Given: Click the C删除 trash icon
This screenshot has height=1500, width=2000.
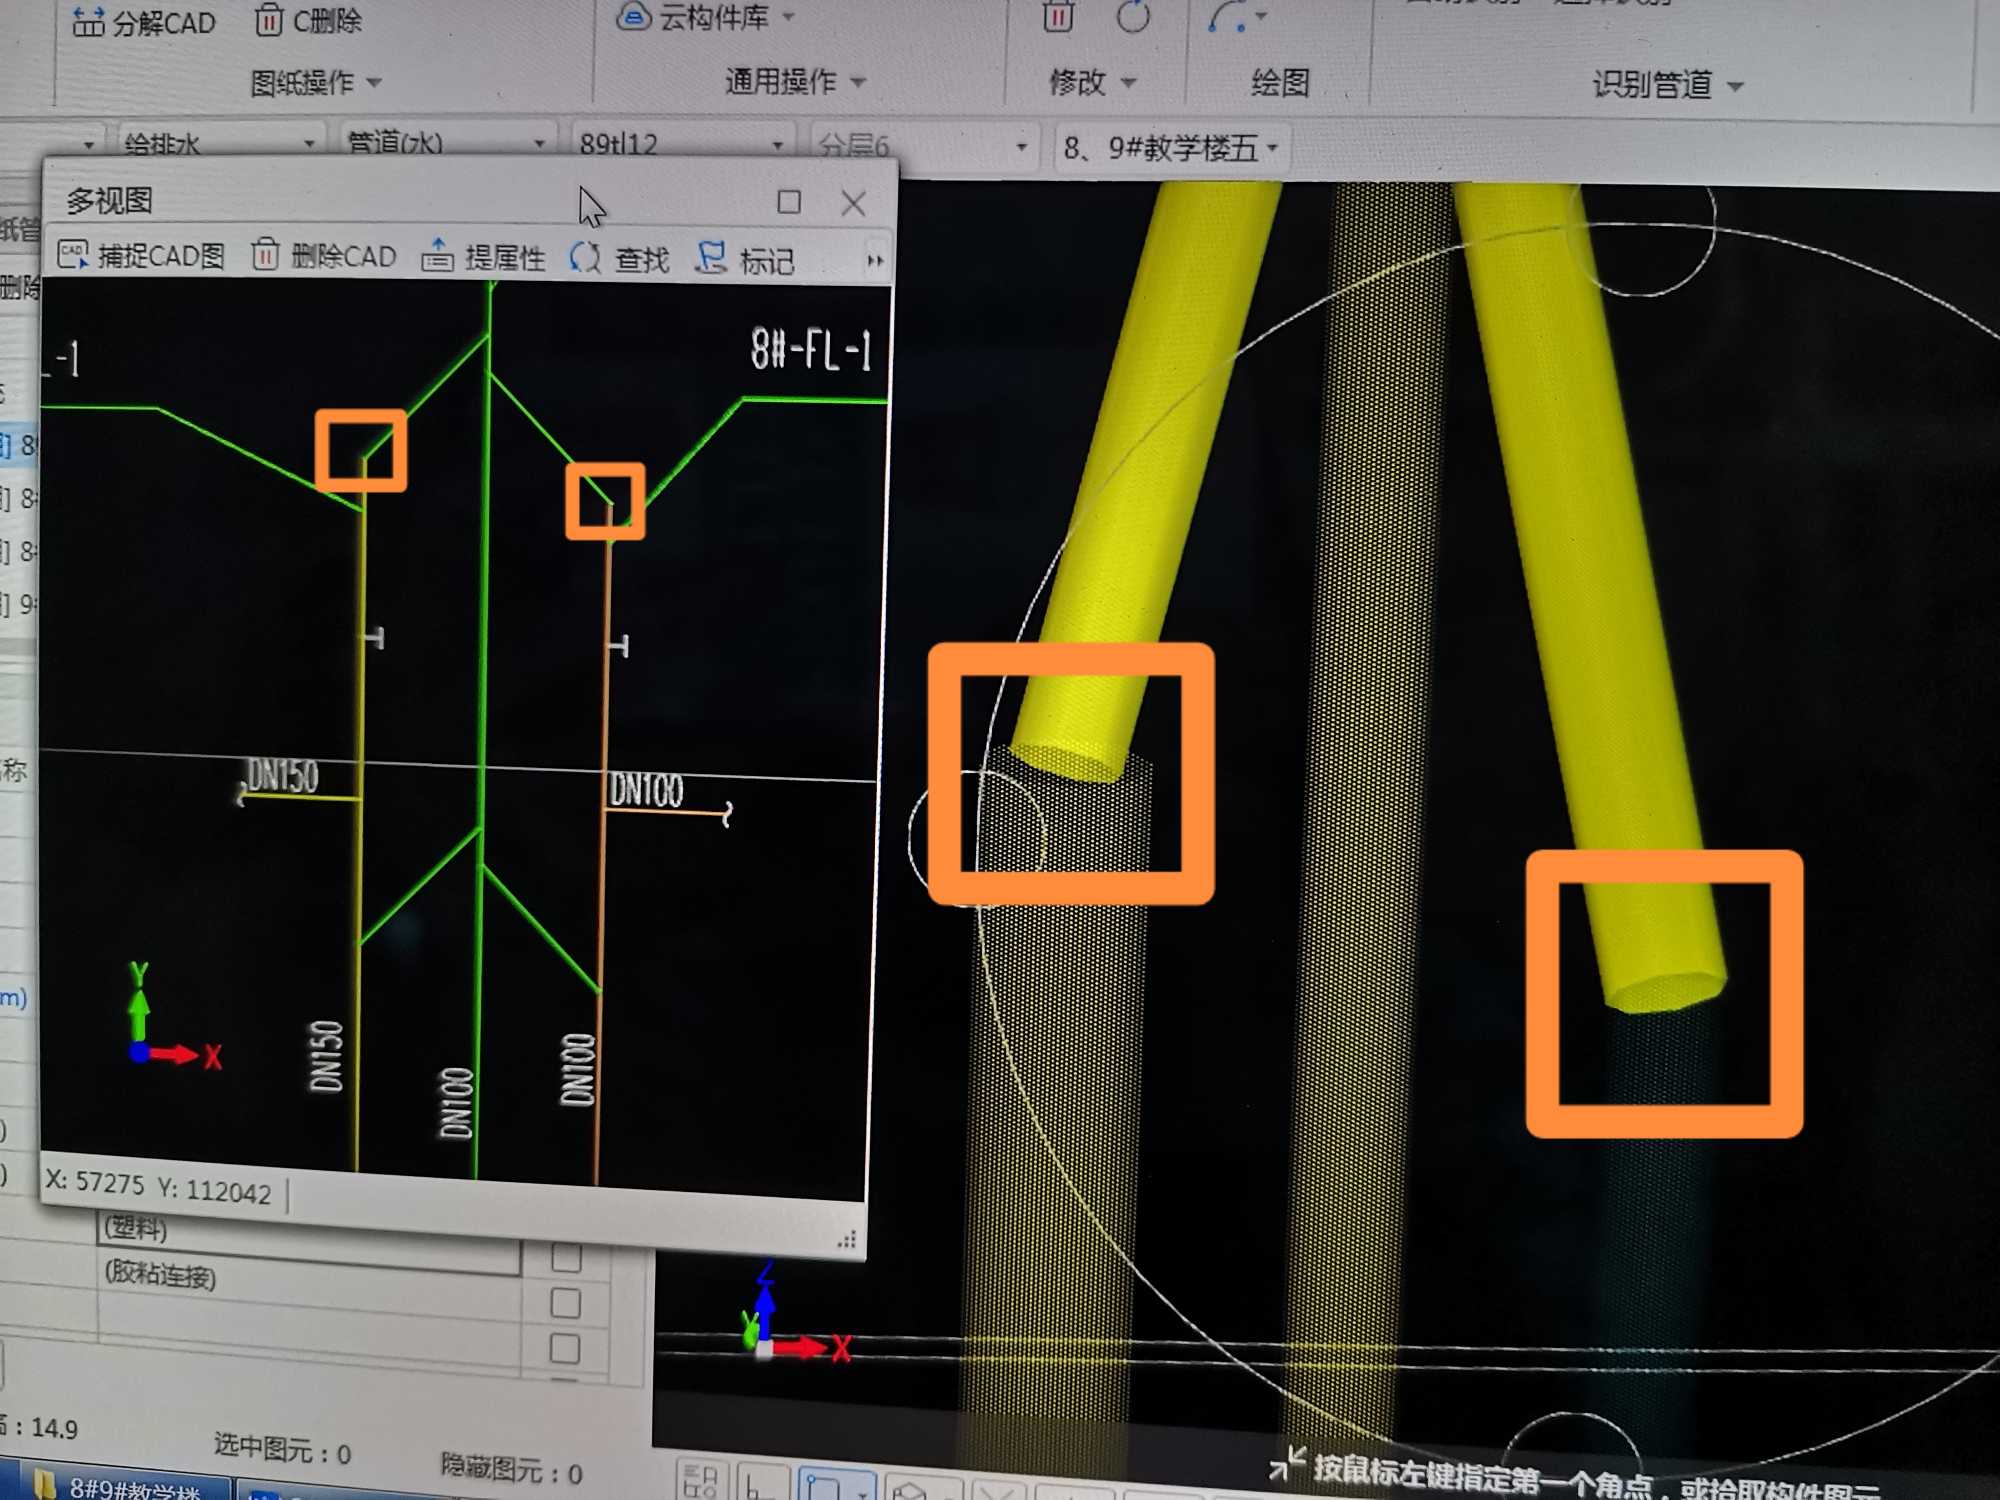Looking at the screenshot, I should tap(269, 19).
